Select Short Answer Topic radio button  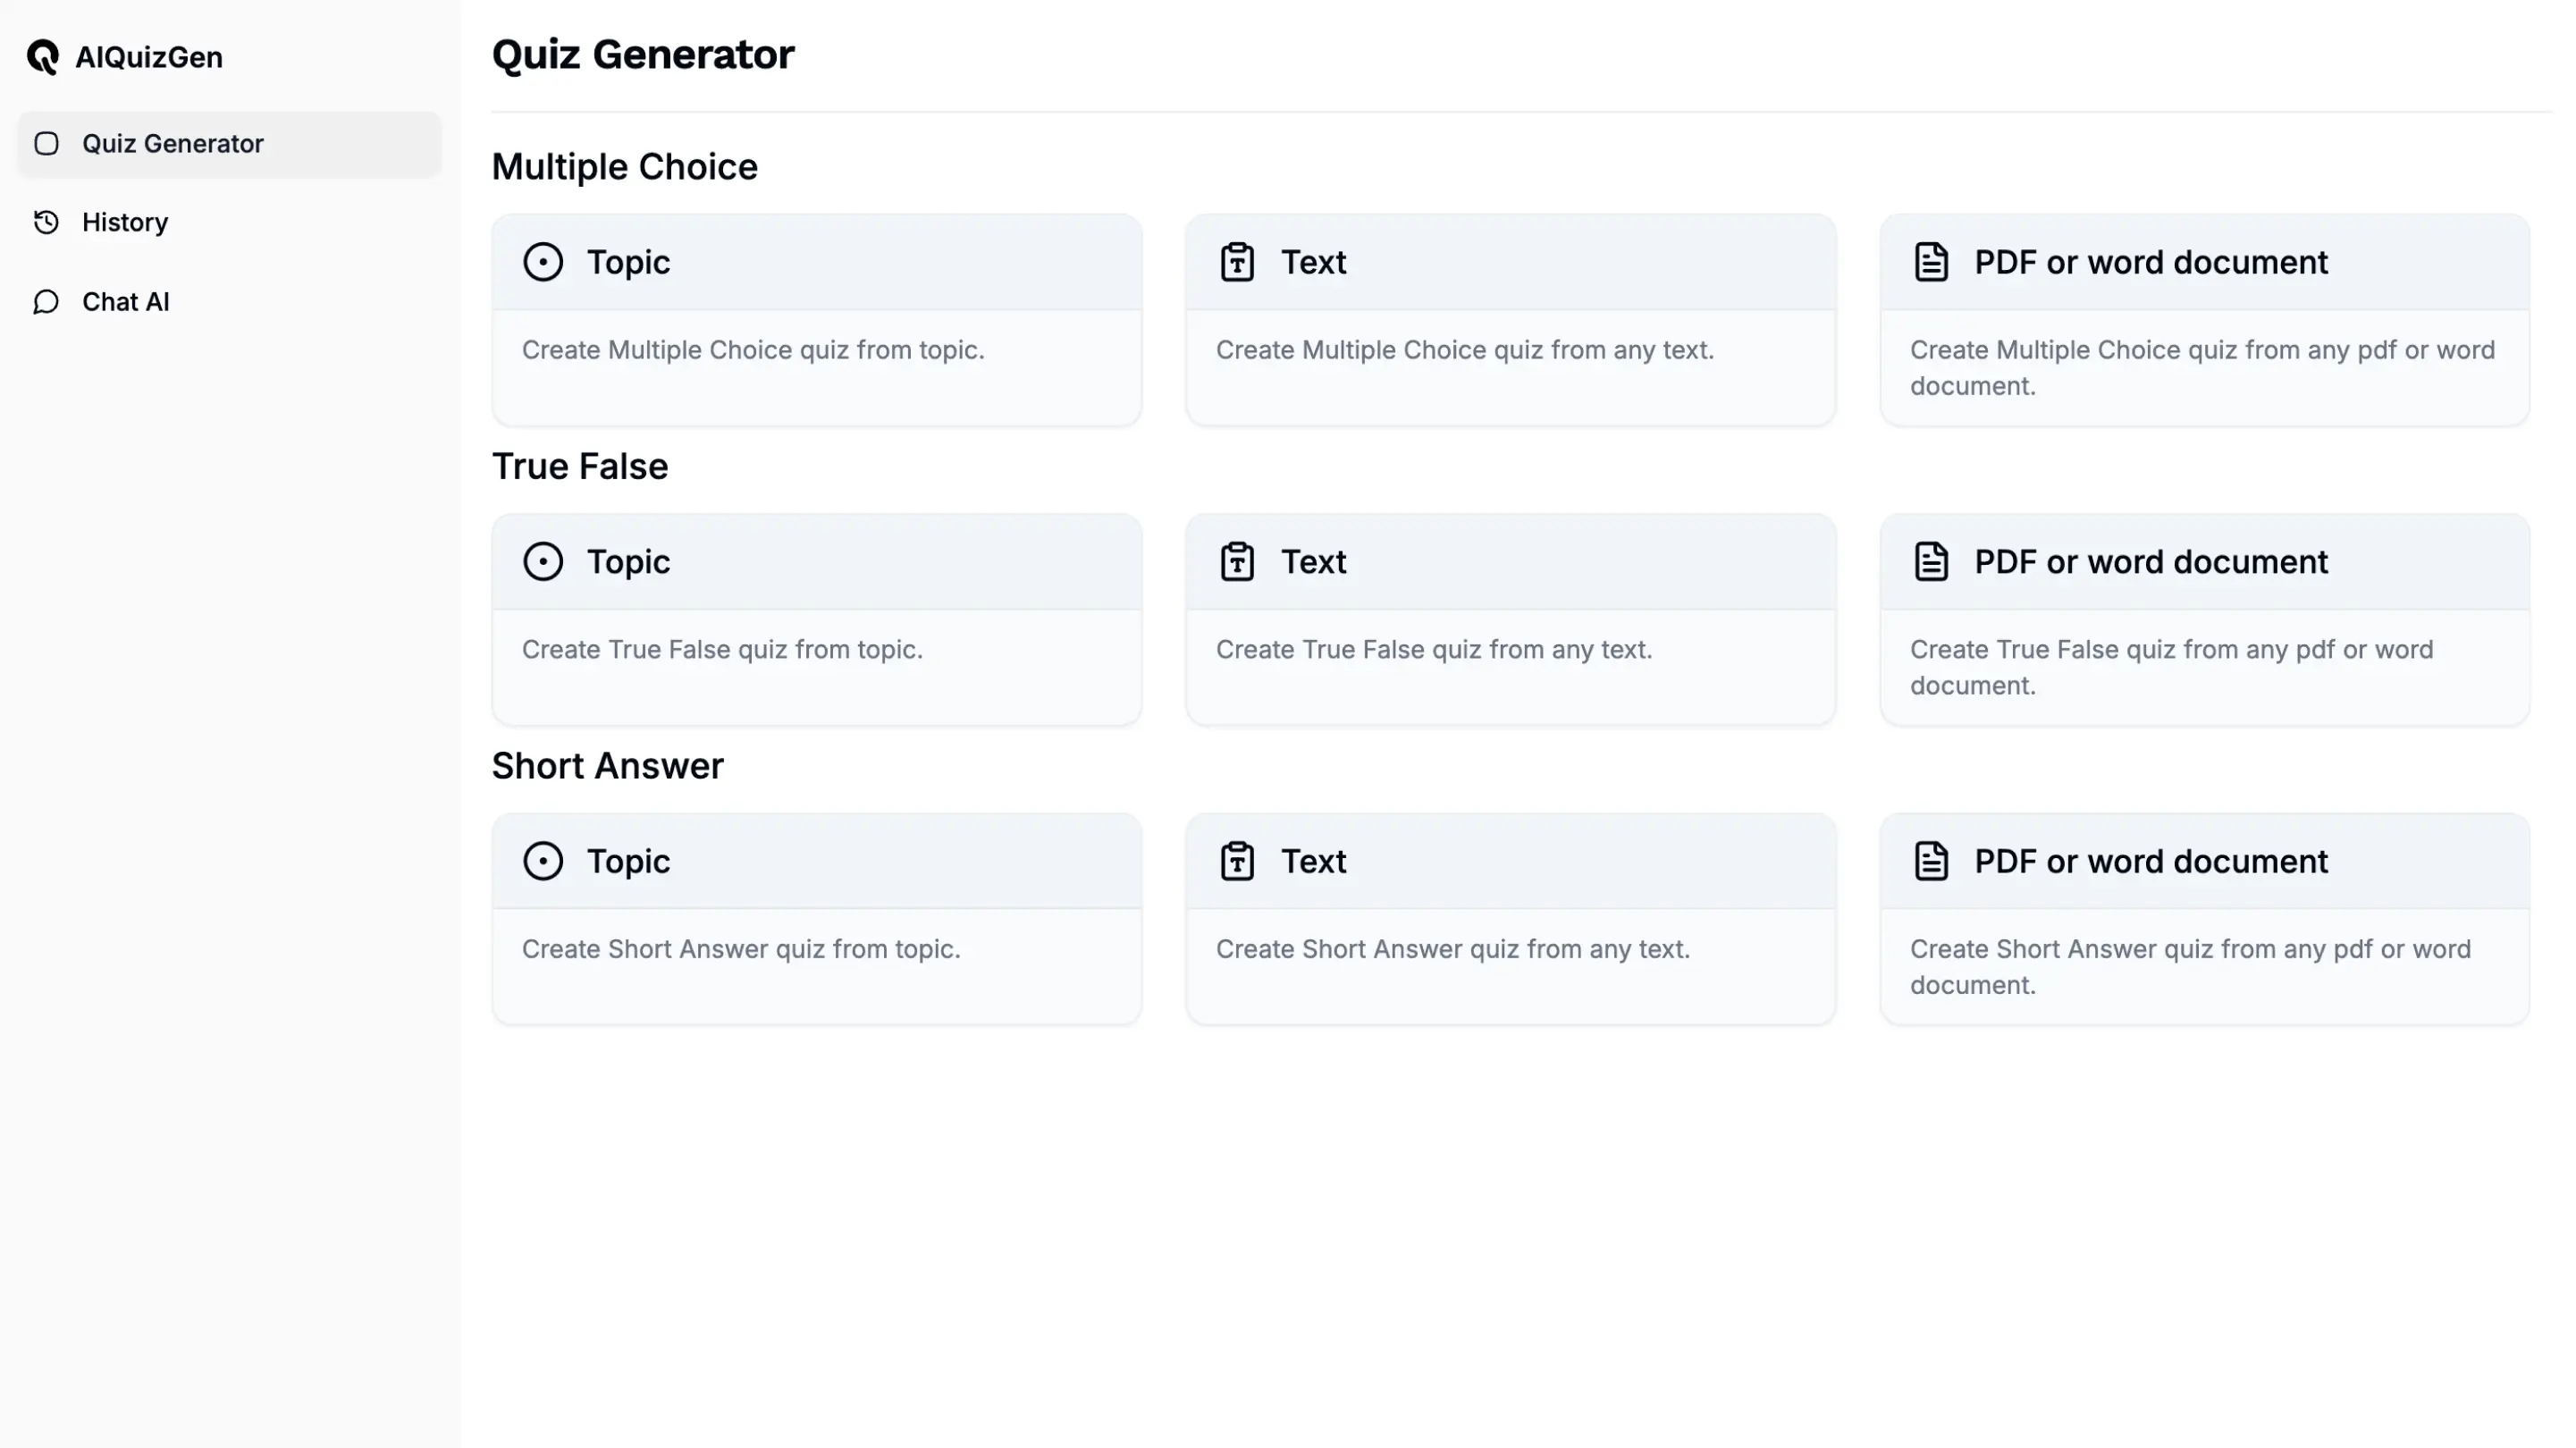pos(543,860)
